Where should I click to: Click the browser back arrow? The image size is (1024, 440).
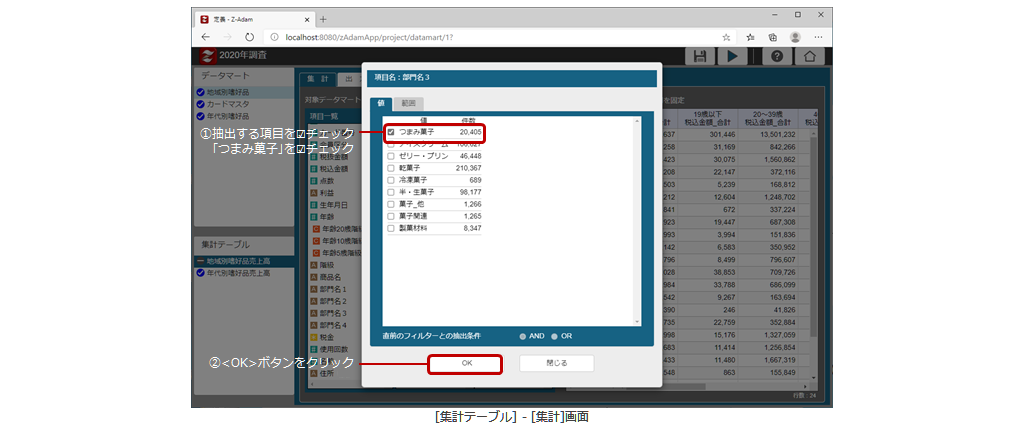(206, 37)
